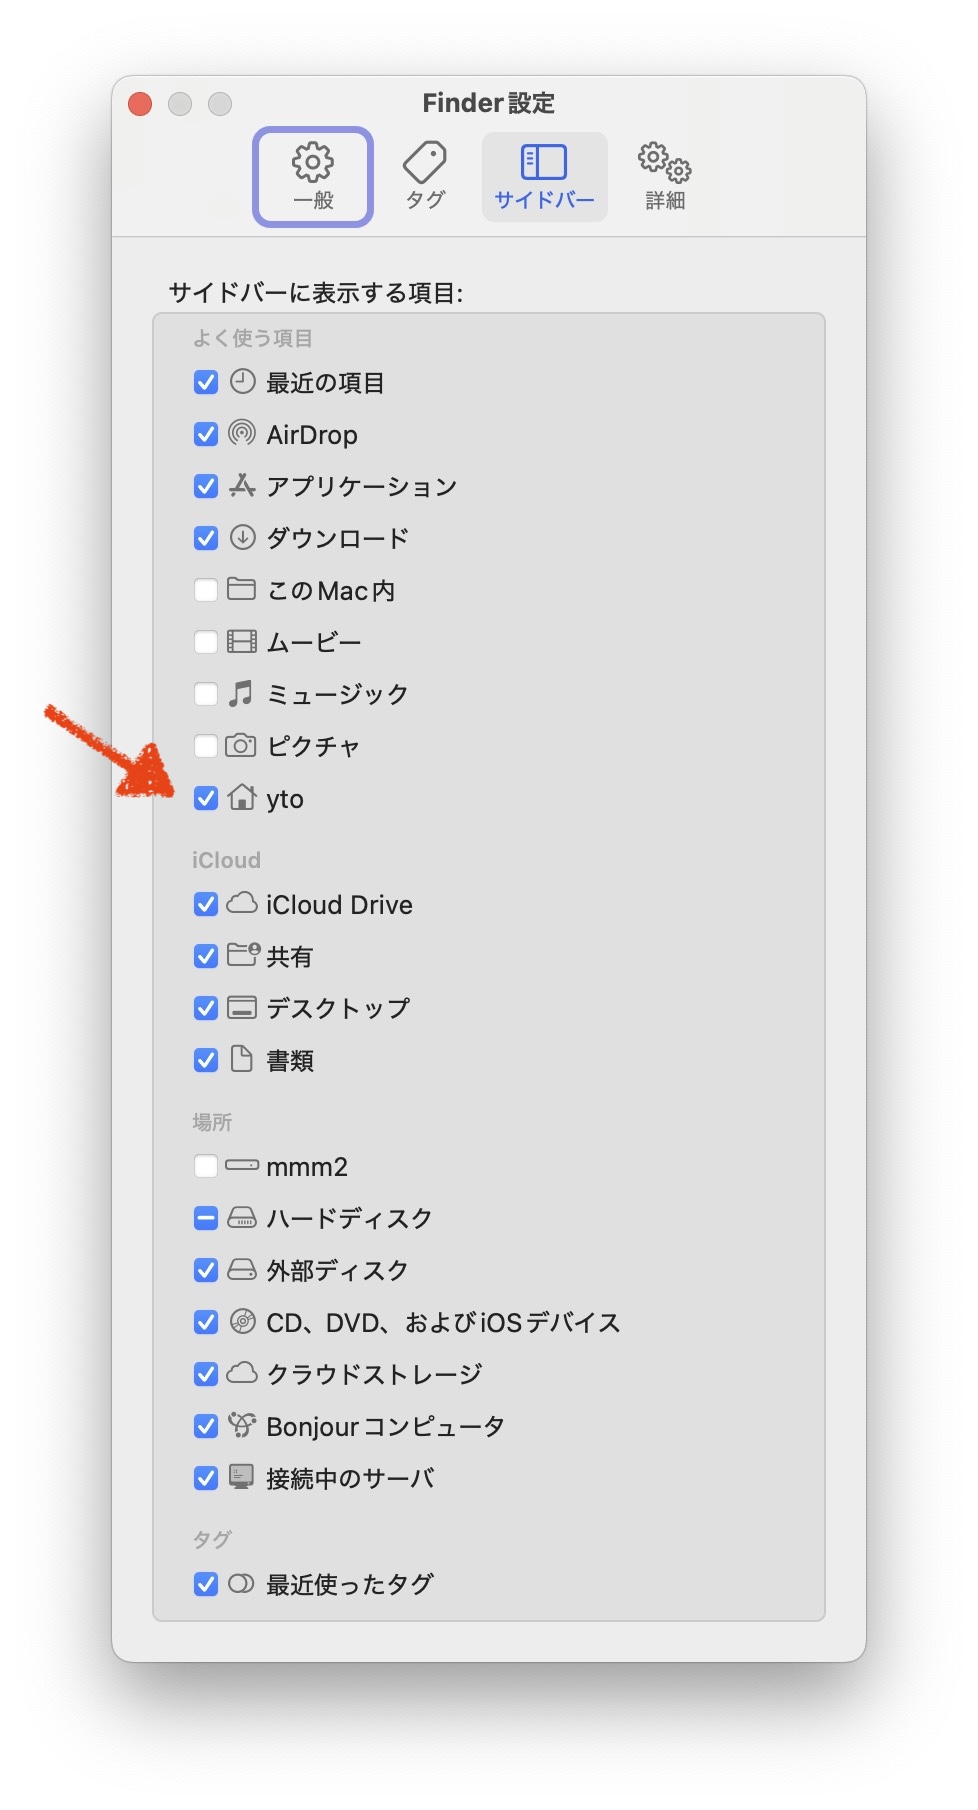
Task: Click the クラウドストレージ cloud icon
Action: (241, 1372)
